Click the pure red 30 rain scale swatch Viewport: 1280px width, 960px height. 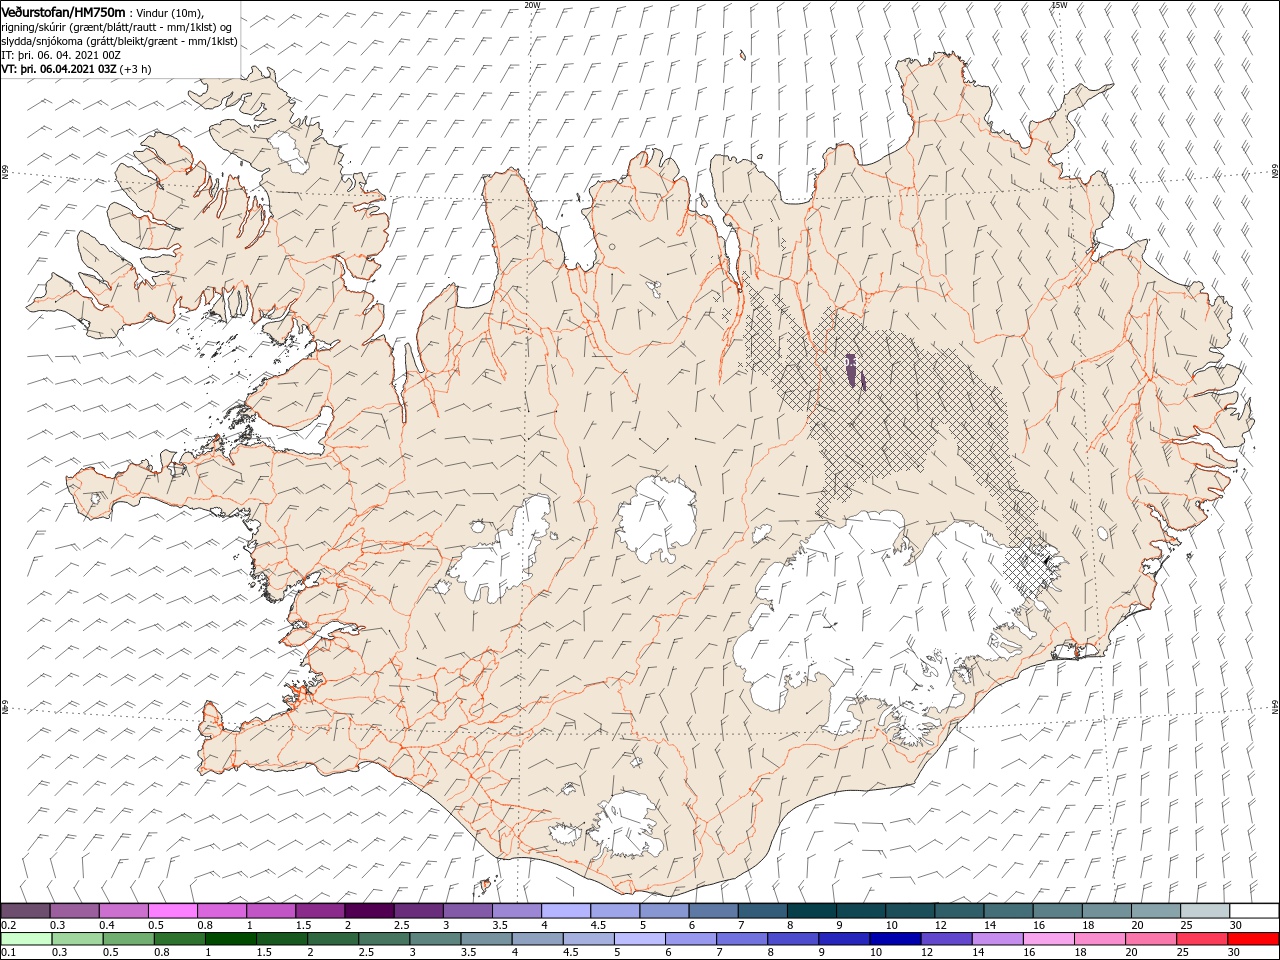click(1253, 938)
